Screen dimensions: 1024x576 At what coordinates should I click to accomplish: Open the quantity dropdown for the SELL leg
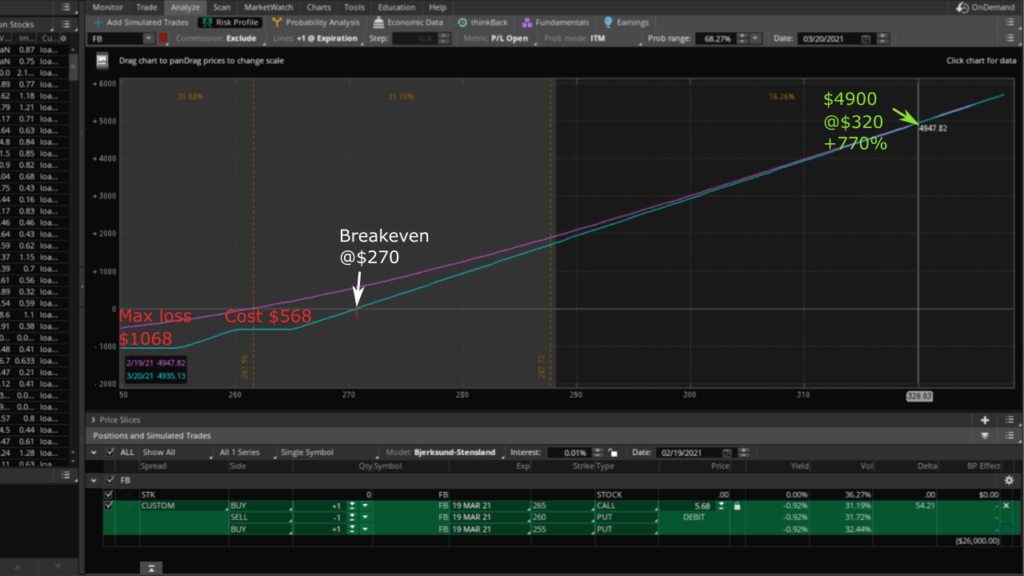(x=364, y=517)
